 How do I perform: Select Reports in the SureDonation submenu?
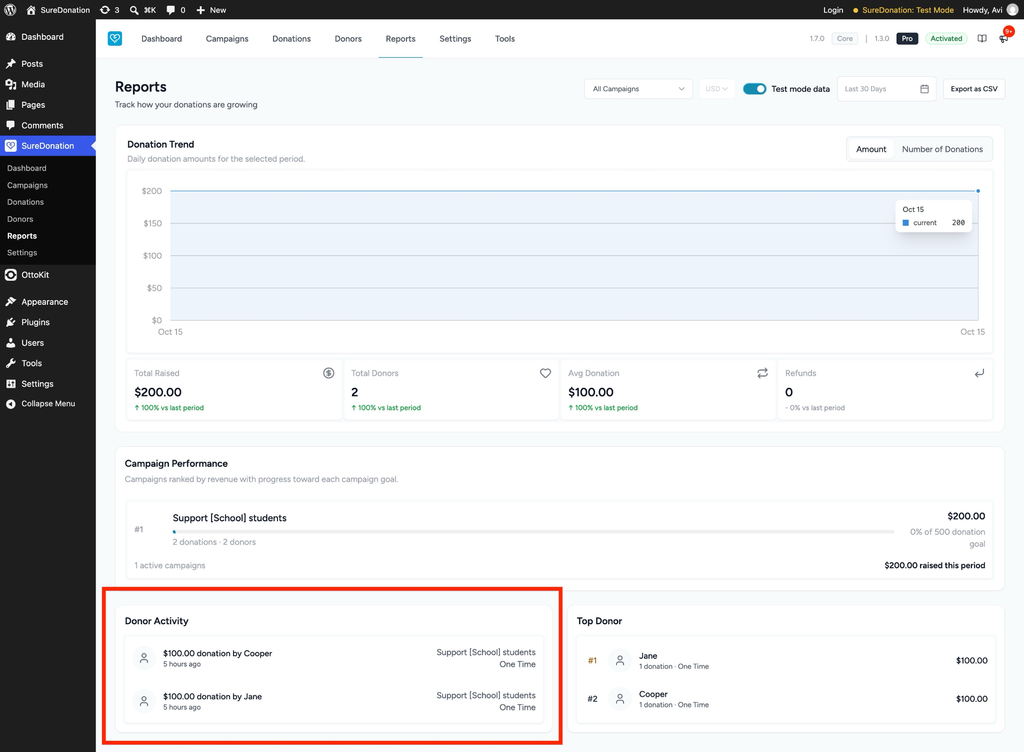tap(22, 236)
